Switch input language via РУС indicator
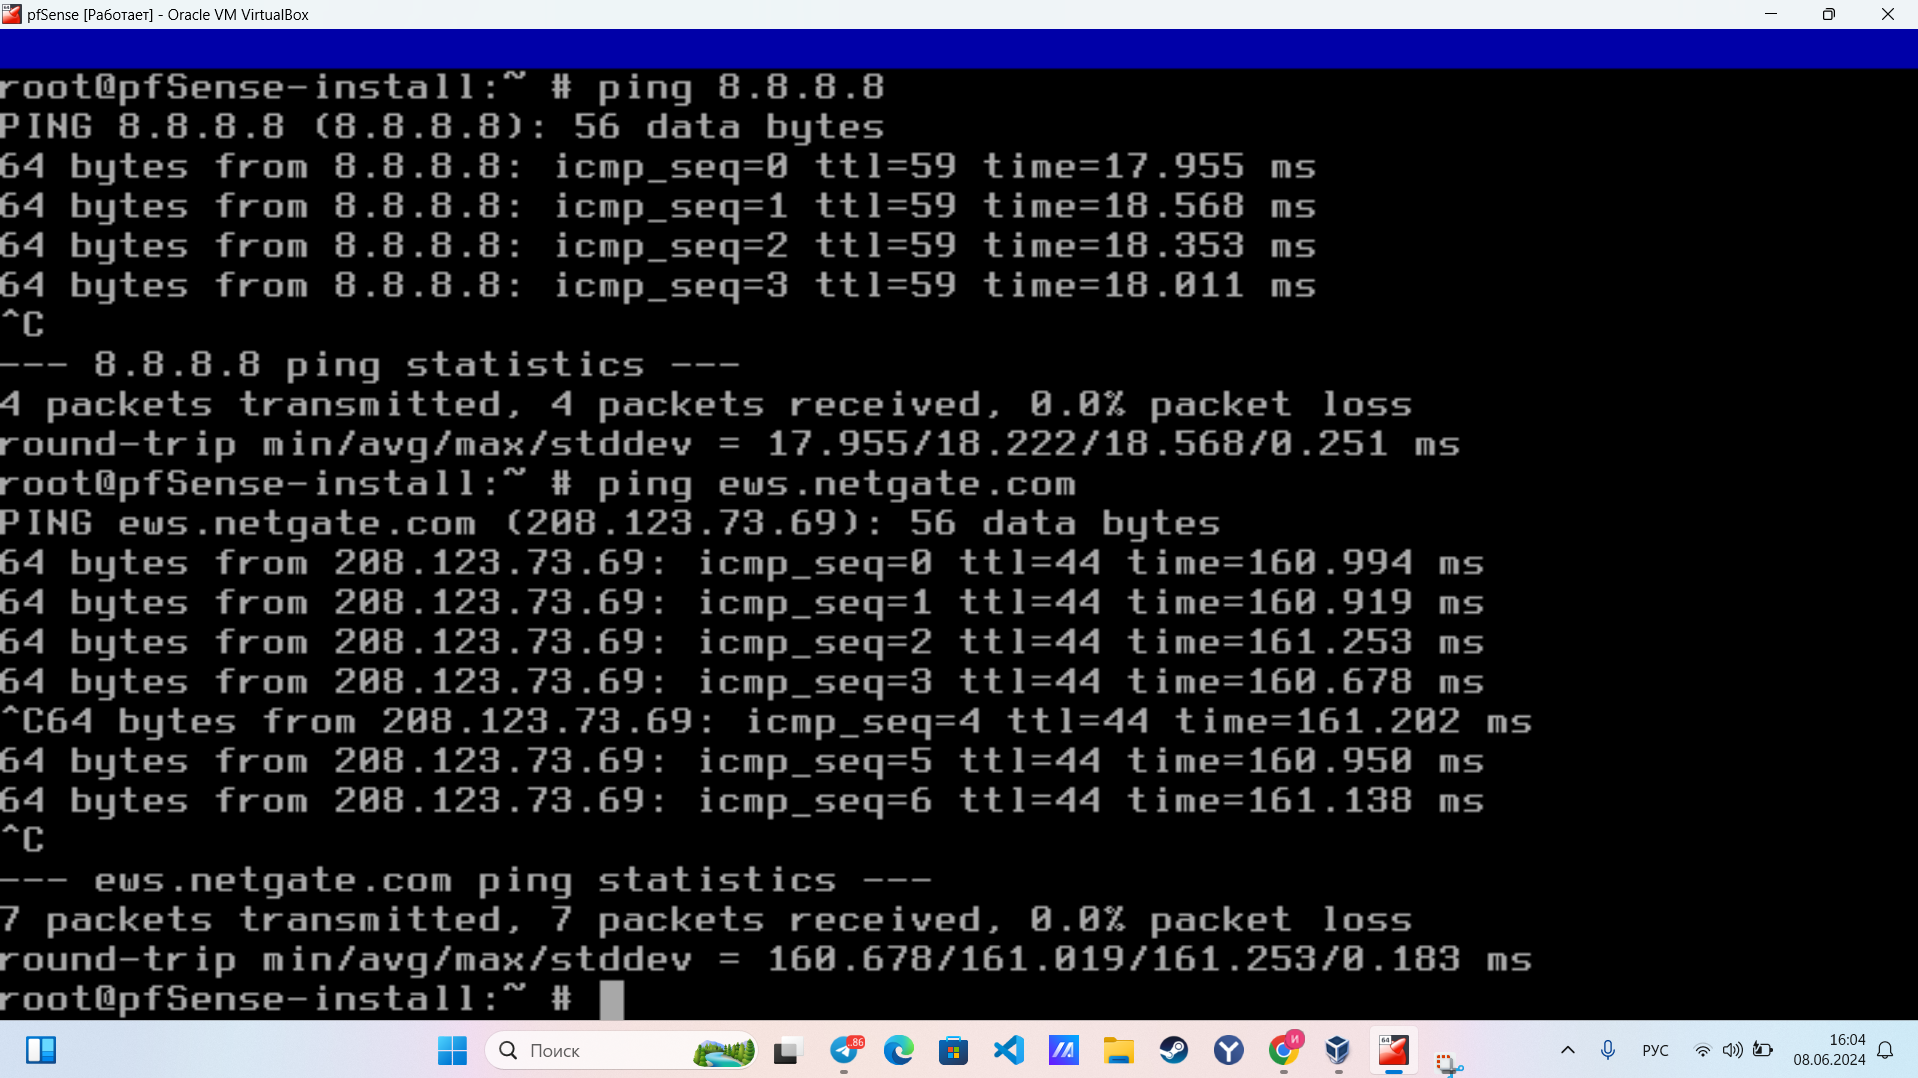This screenshot has width=1918, height=1078. [1655, 1050]
